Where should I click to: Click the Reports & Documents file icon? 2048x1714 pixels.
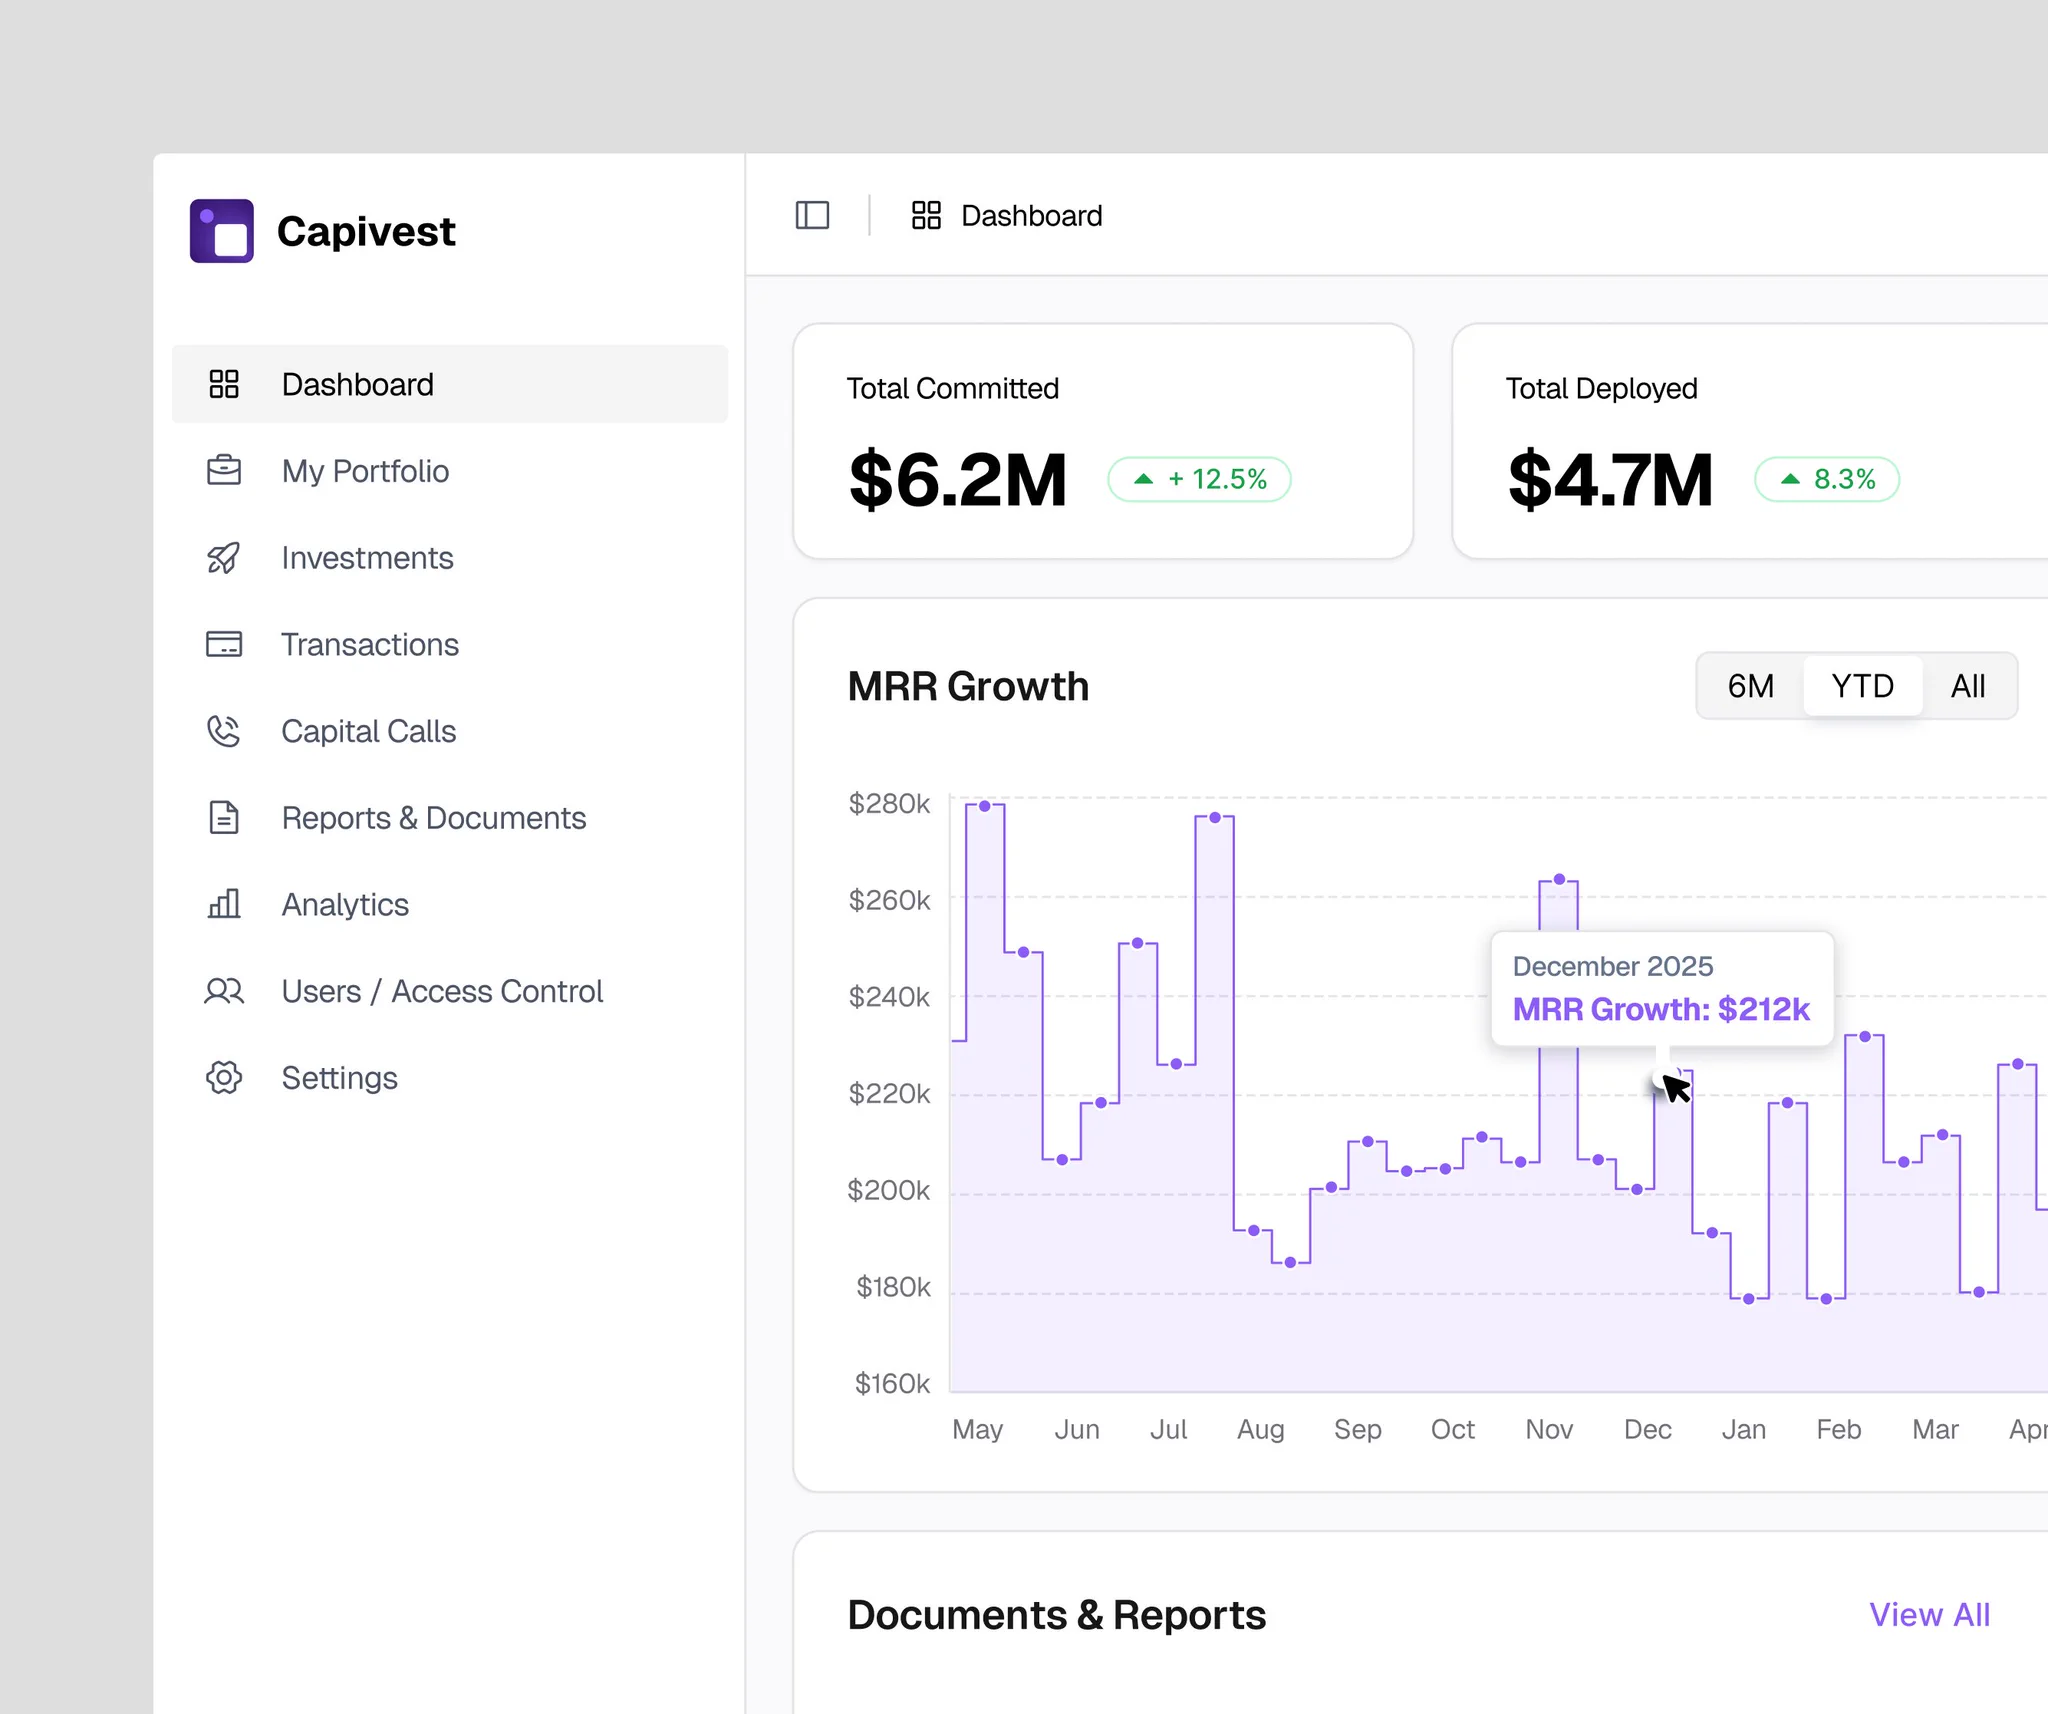(x=224, y=817)
